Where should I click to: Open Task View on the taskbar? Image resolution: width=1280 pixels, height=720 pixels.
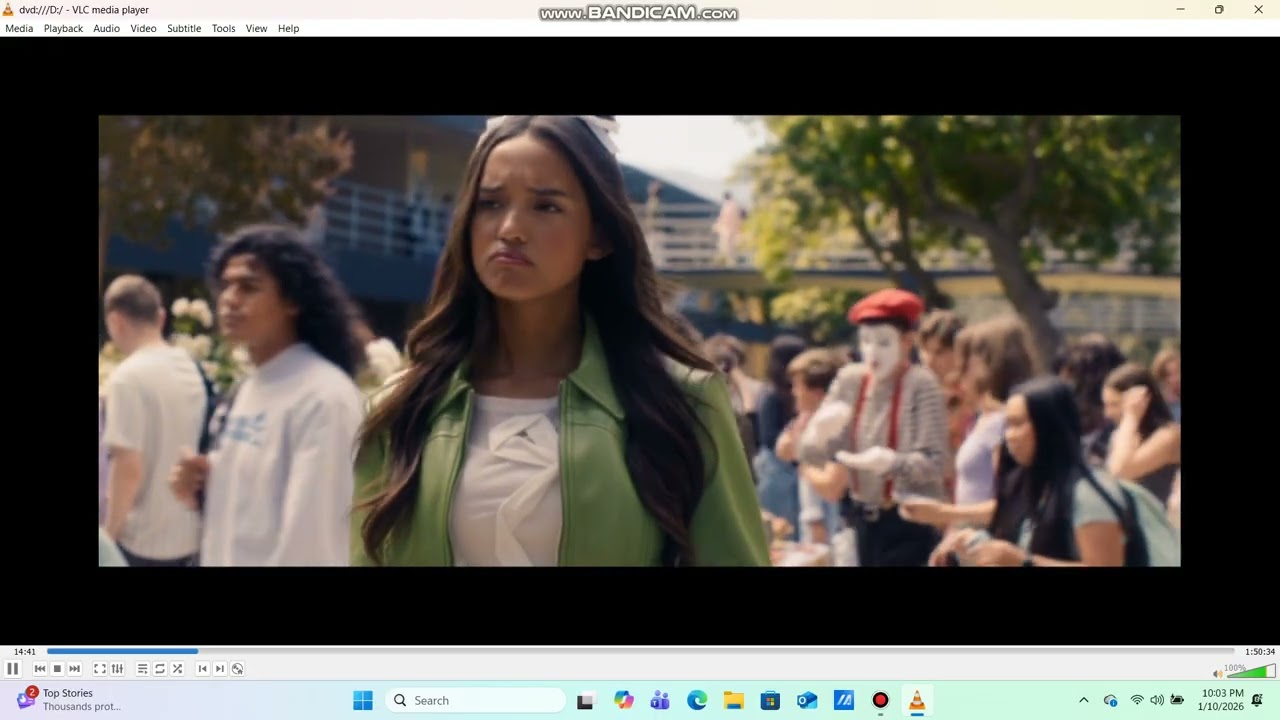[x=585, y=700]
